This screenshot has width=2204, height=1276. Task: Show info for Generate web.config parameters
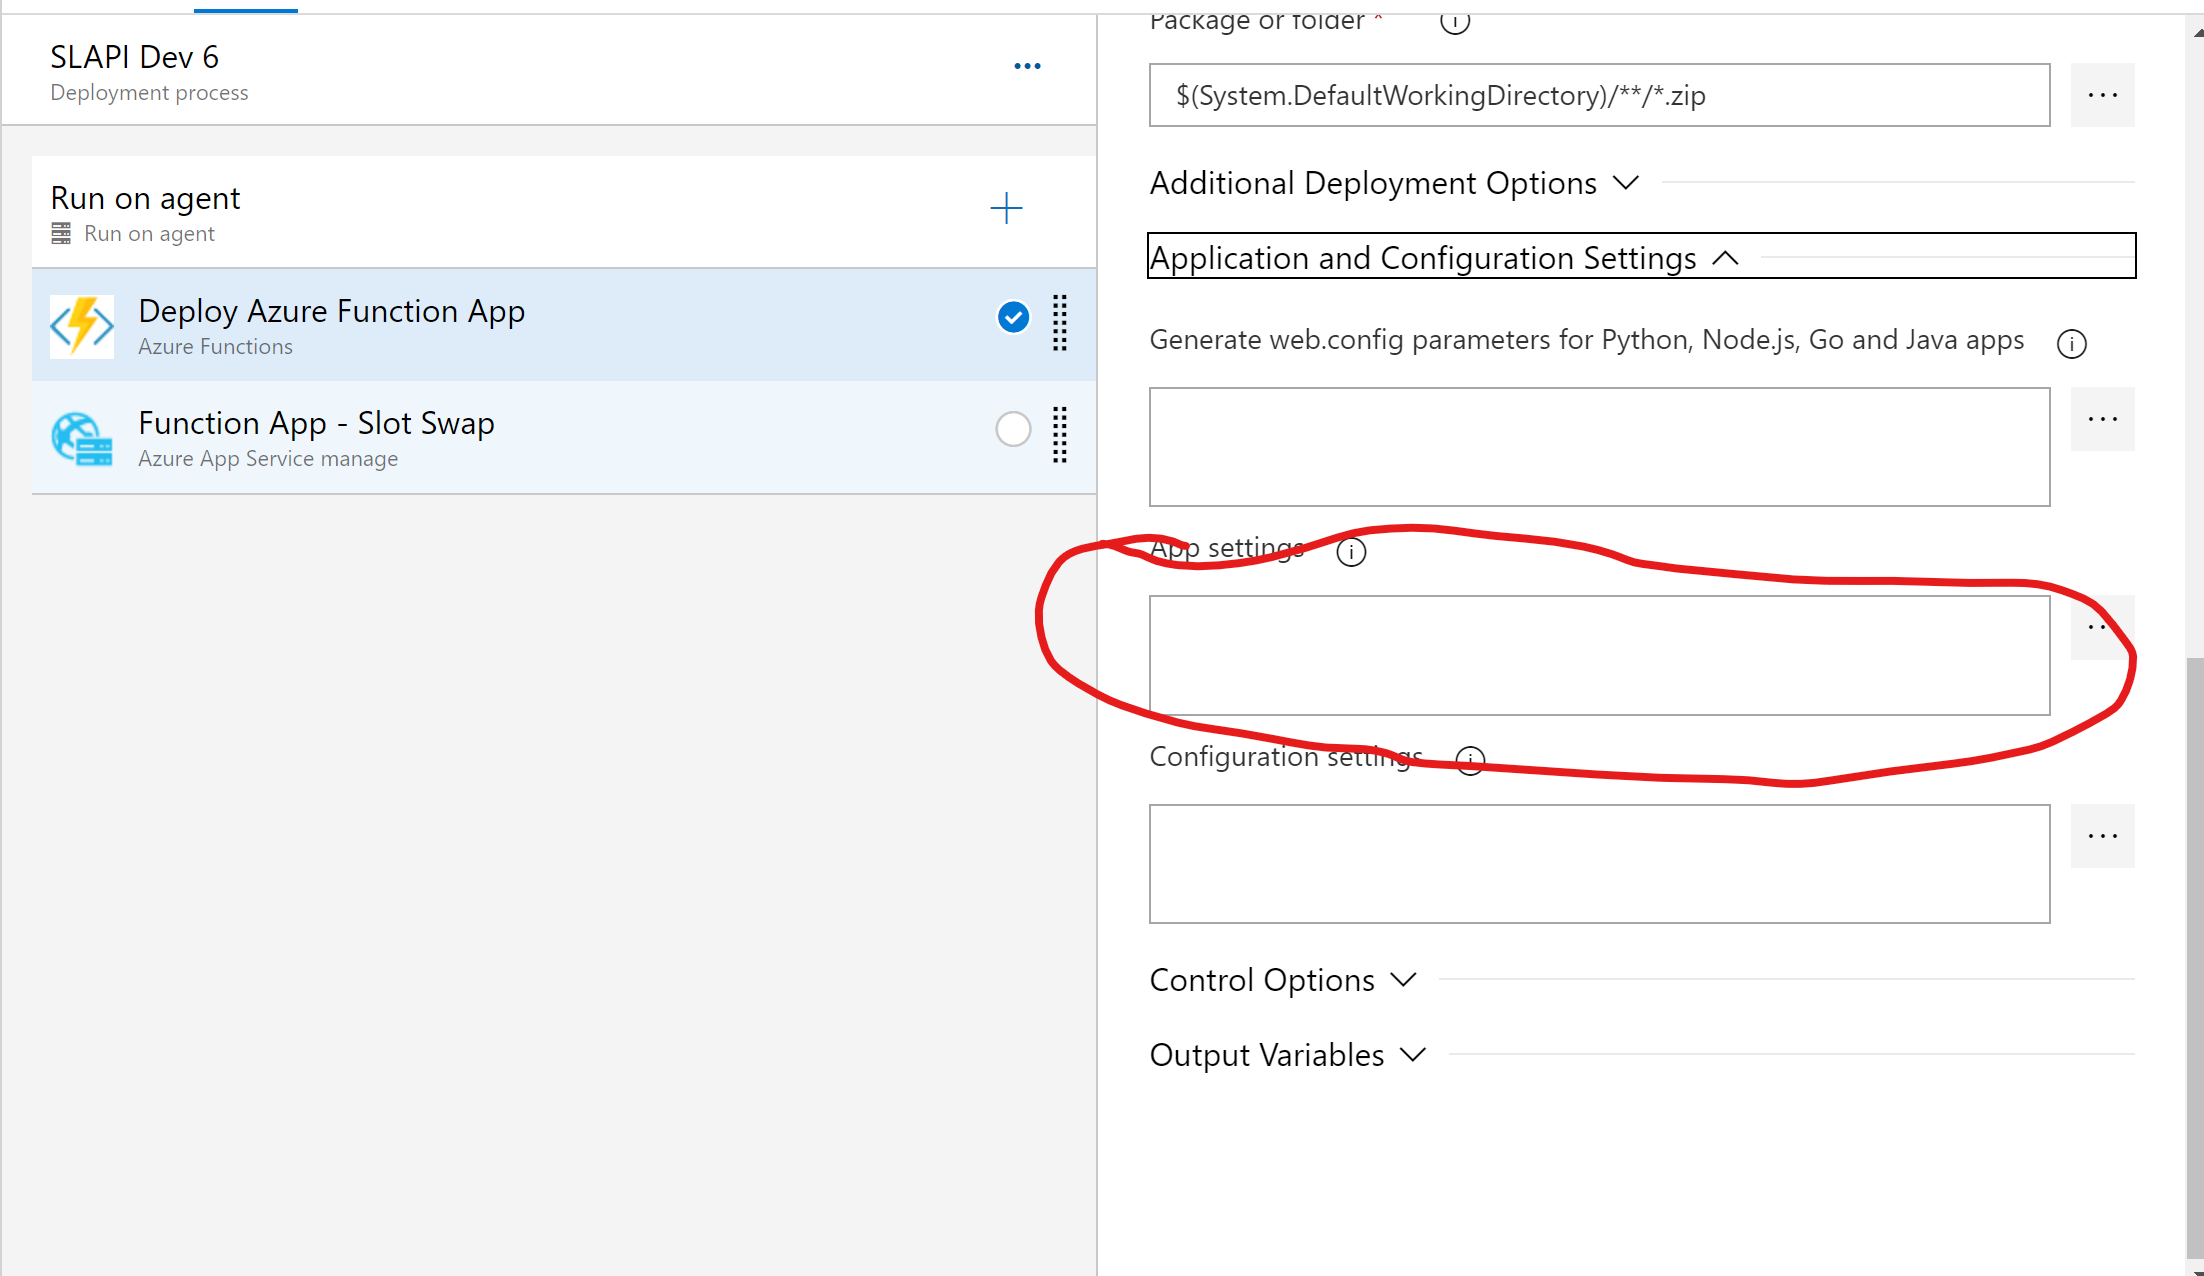[2071, 343]
